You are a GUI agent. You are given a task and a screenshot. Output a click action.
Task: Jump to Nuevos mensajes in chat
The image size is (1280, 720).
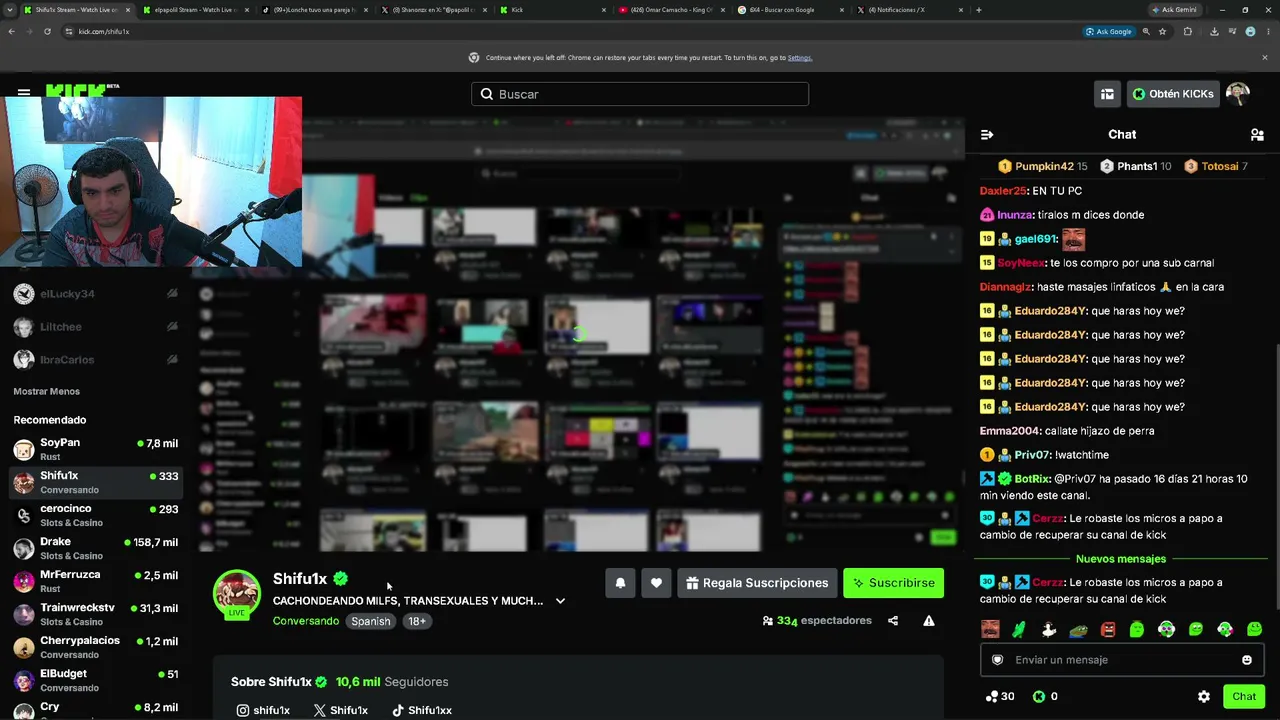tap(1121, 559)
